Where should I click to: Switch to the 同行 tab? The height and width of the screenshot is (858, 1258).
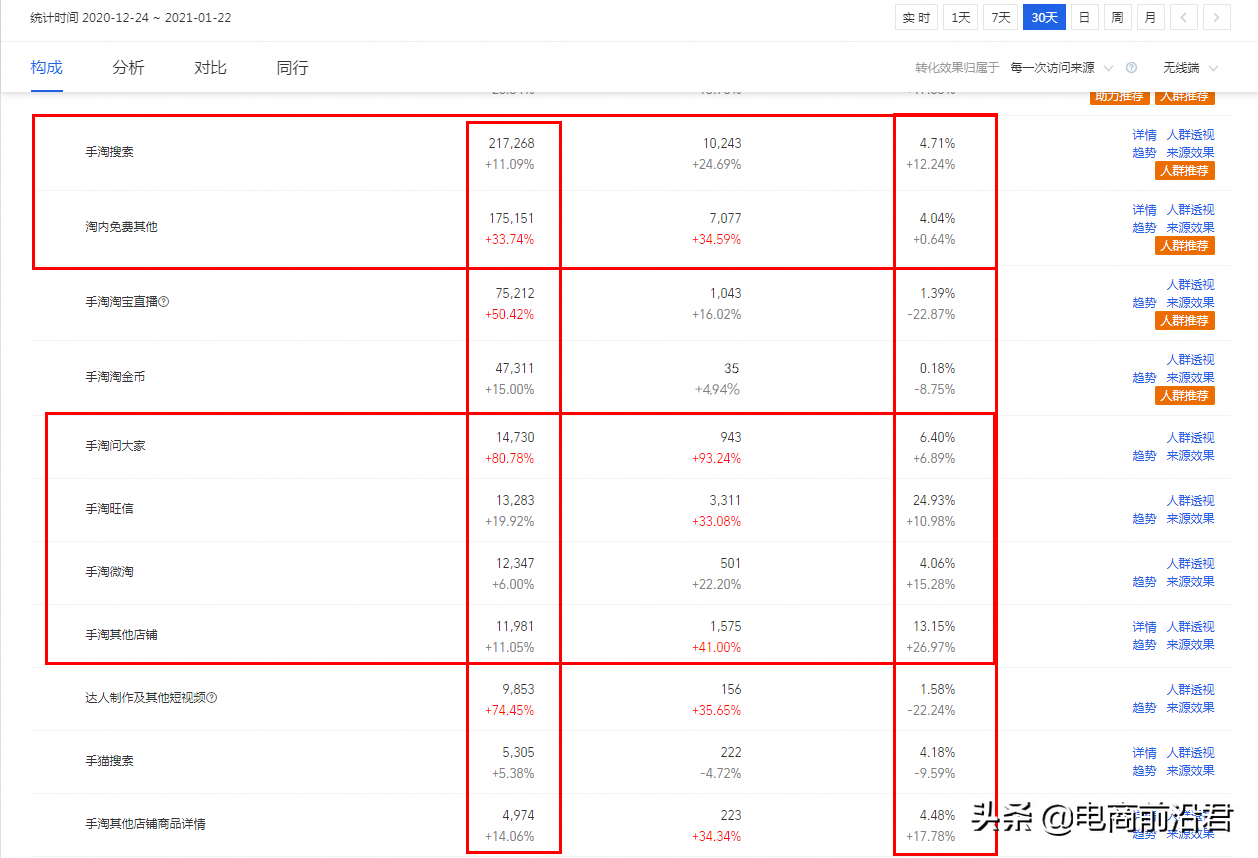click(x=293, y=68)
